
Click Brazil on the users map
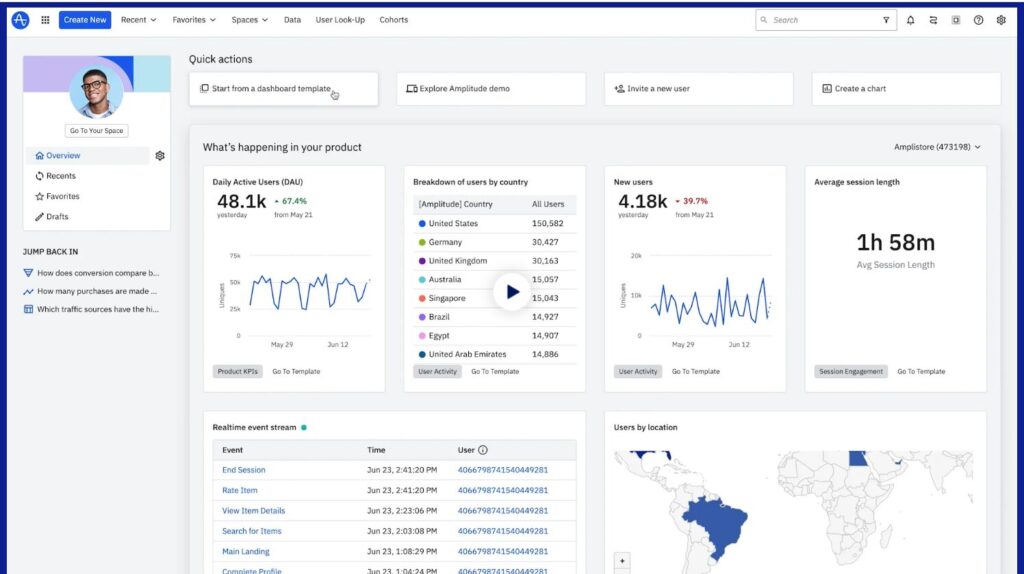(x=715, y=524)
